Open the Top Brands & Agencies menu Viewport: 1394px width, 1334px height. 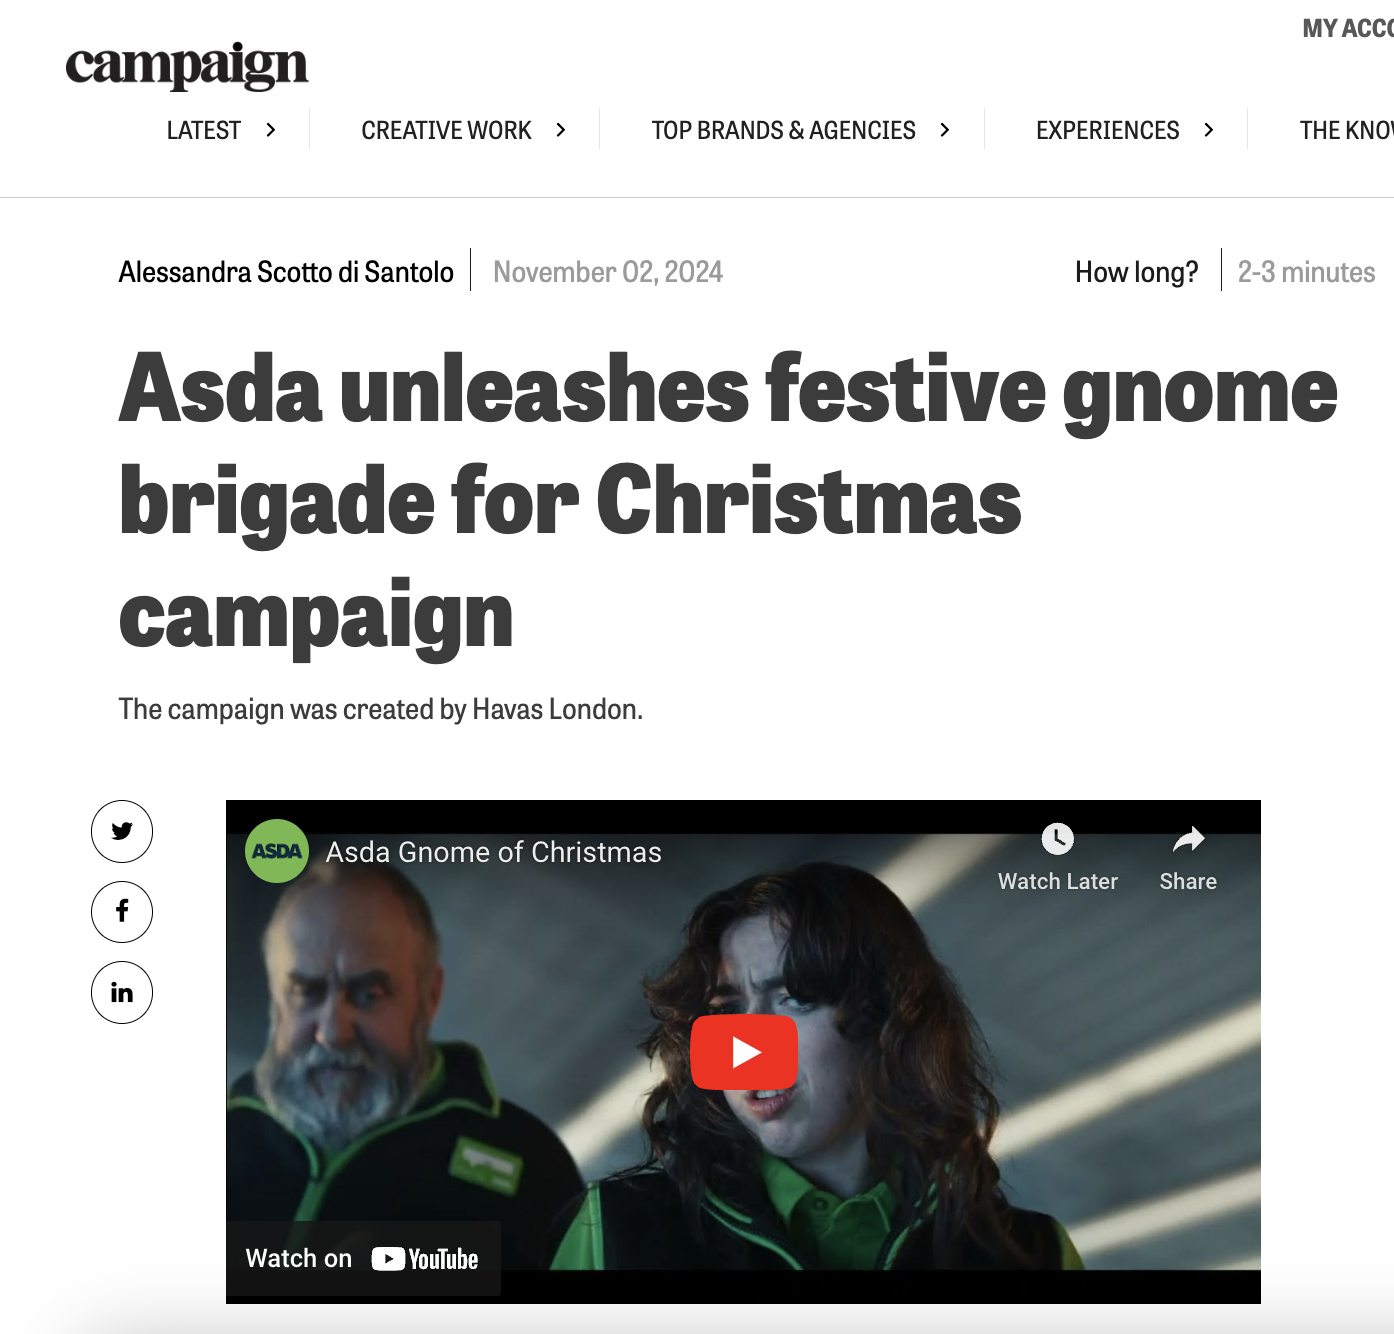tap(784, 131)
